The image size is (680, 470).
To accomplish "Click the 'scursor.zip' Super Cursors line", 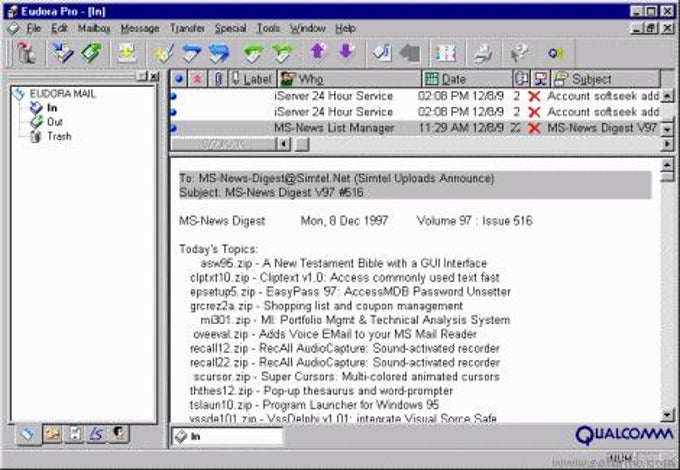I will tap(347, 376).
